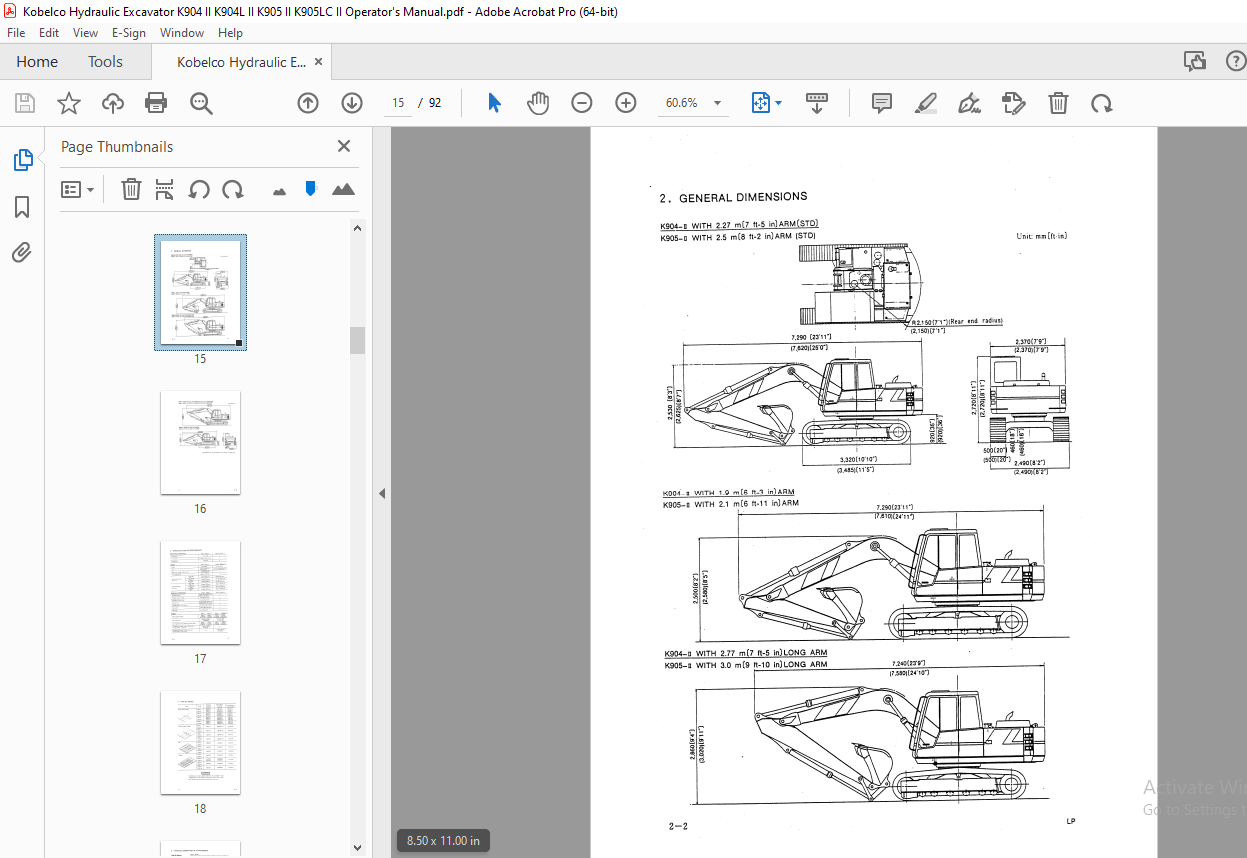This screenshot has height=858, width=1247.
Task: Select page 18 thumbnail
Action: tap(200, 742)
